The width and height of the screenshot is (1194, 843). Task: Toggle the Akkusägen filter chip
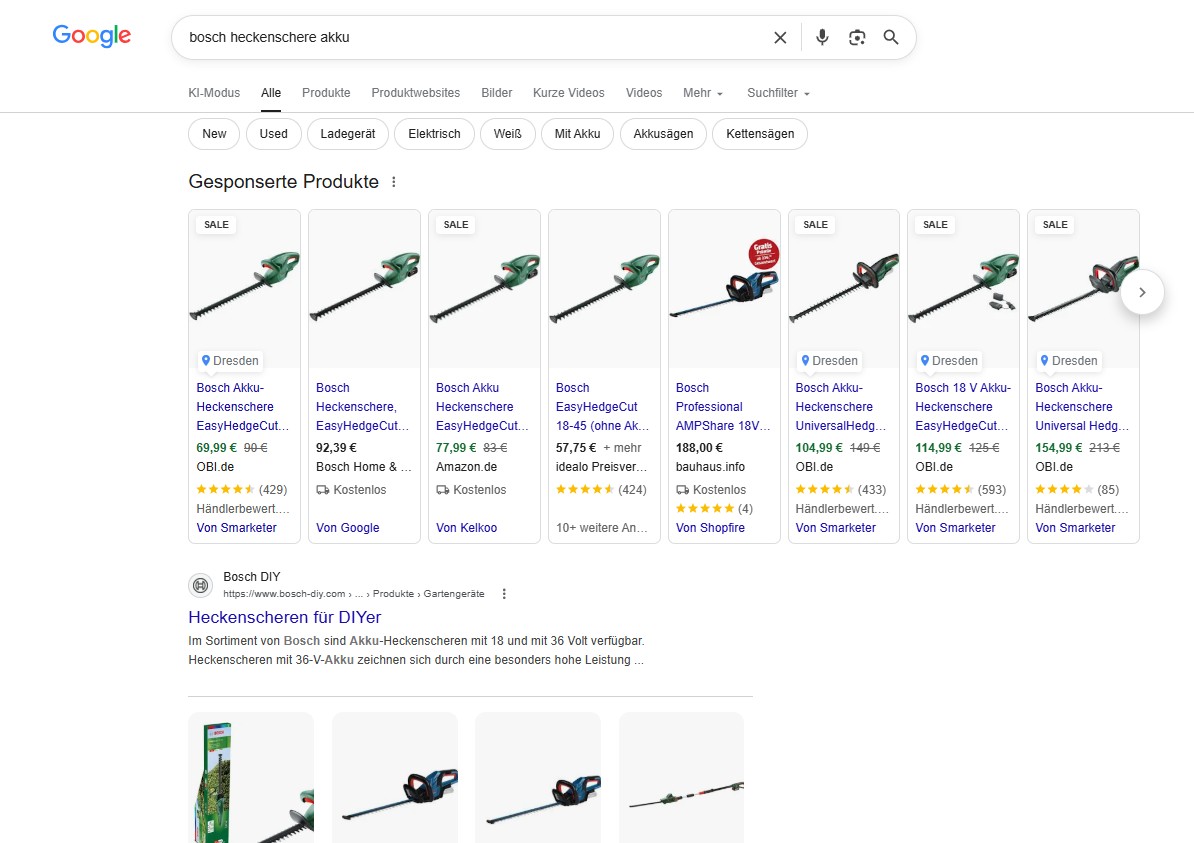[663, 134]
